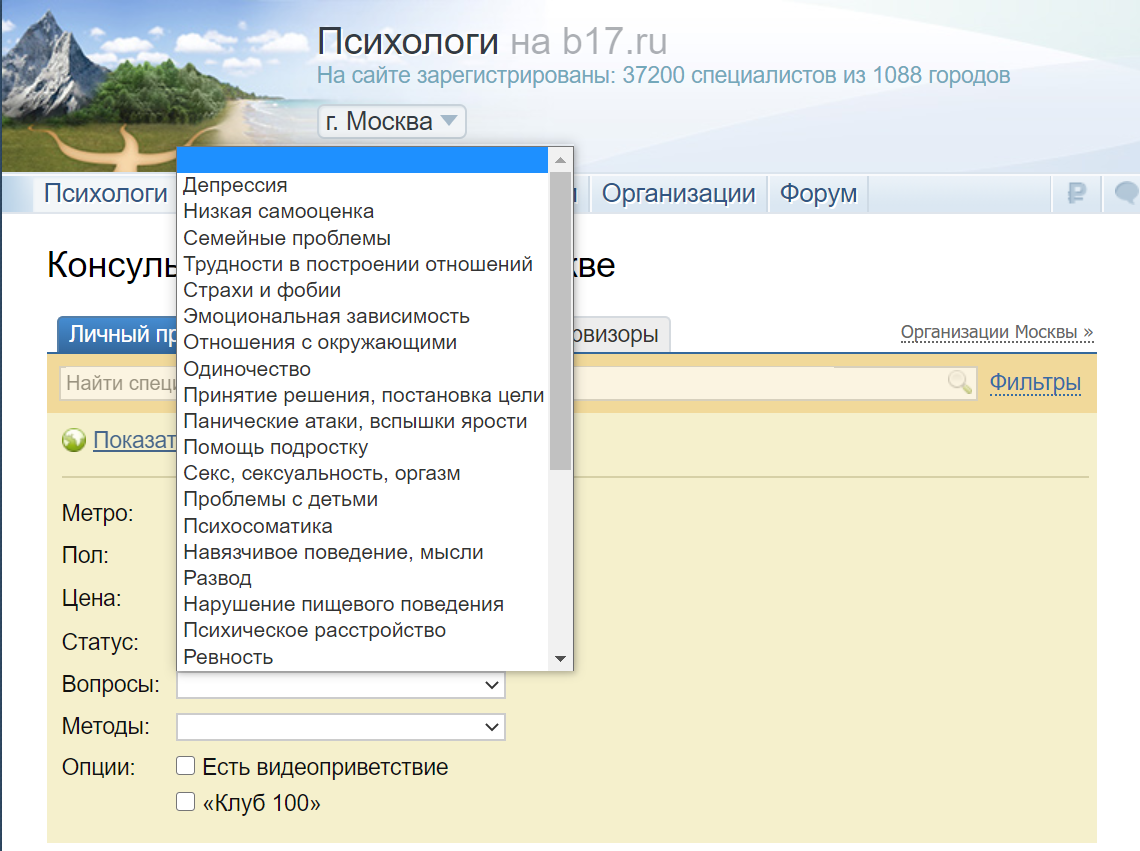This screenshot has height=851, width=1140.
Task: Choose «Панические атаки, вспышки ярости» option
Action: click(x=355, y=421)
